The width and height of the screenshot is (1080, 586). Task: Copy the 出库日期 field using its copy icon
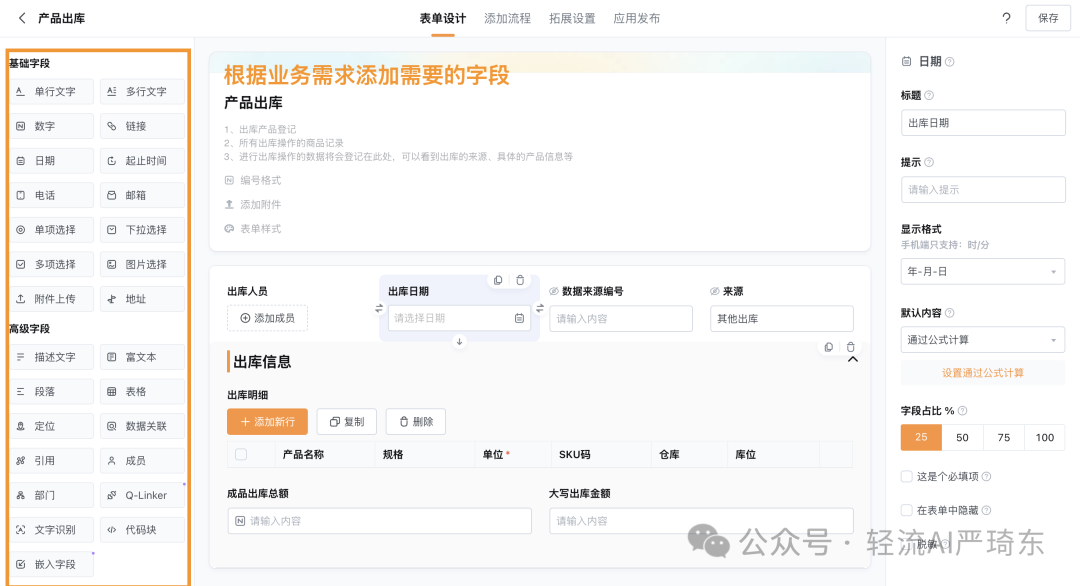pos(498,281)
